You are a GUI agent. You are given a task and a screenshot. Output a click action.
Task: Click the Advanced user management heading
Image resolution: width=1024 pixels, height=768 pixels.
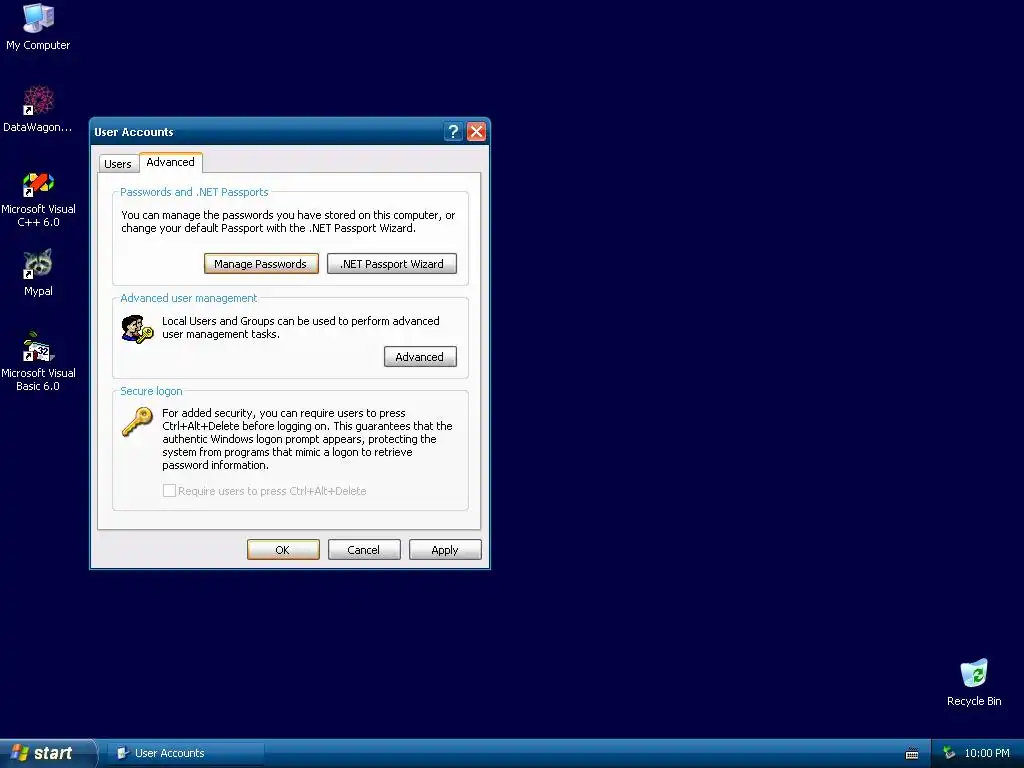tap(189, 298)
